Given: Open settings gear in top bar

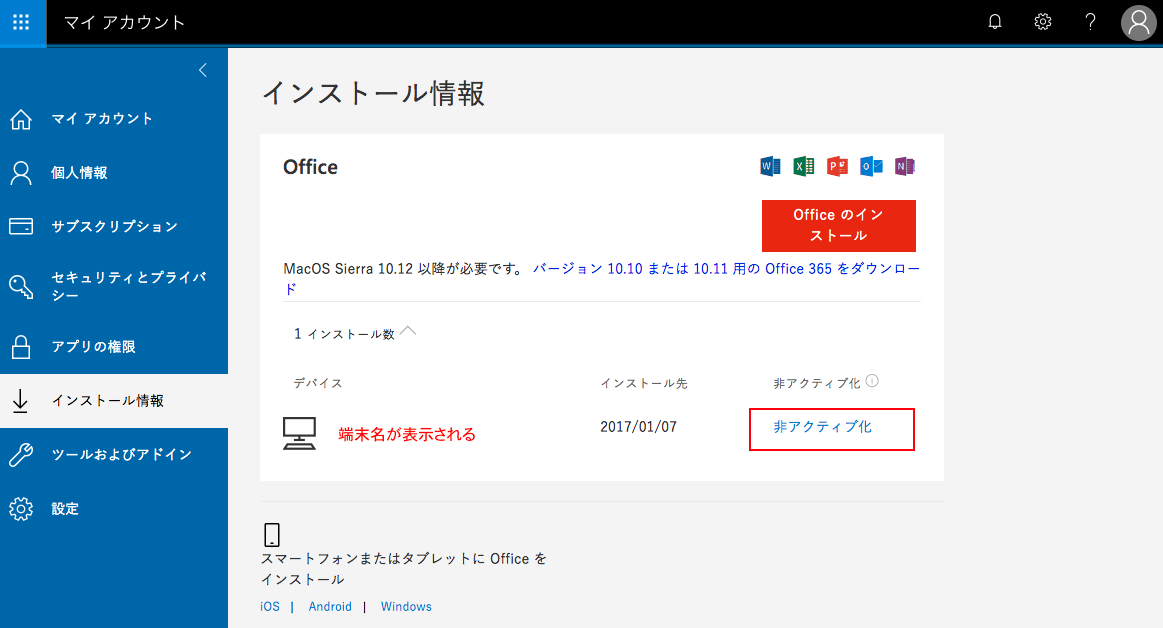Looking at the screenshot, I should coord(1043,22).
